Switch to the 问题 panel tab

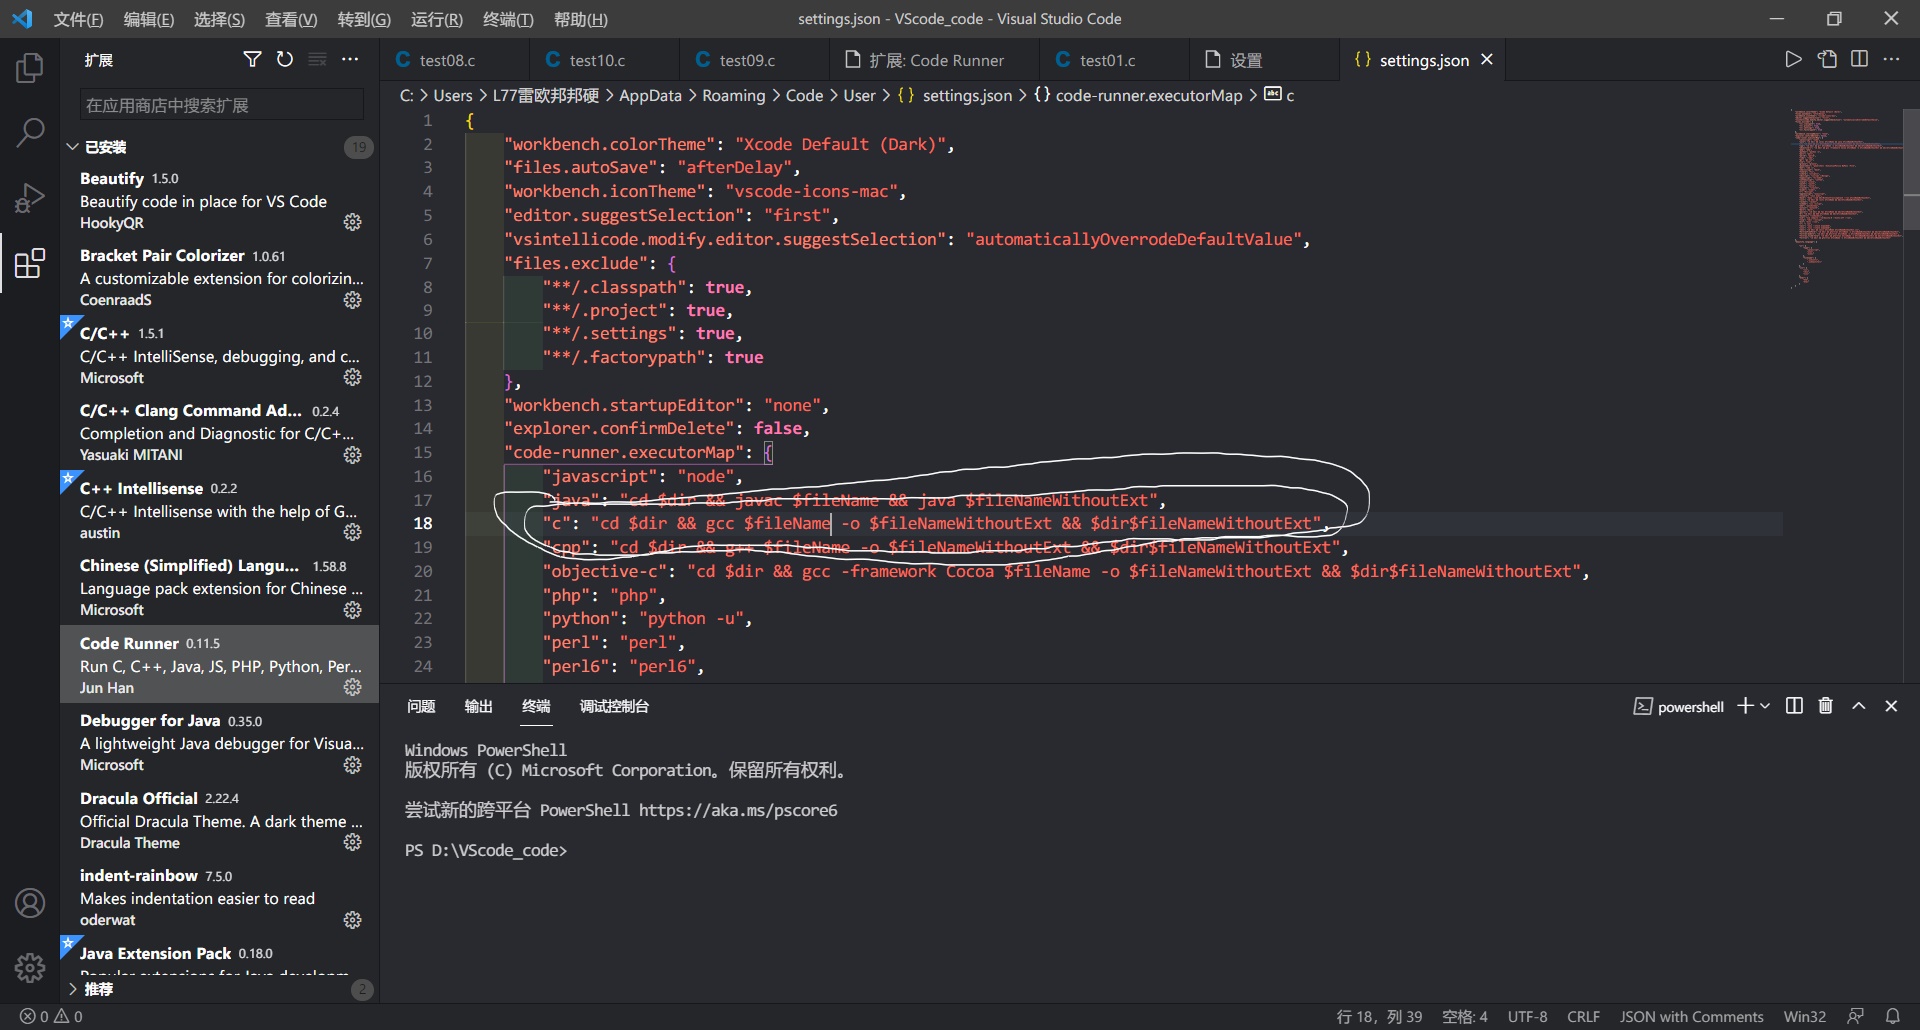click(x=421, y=706)
